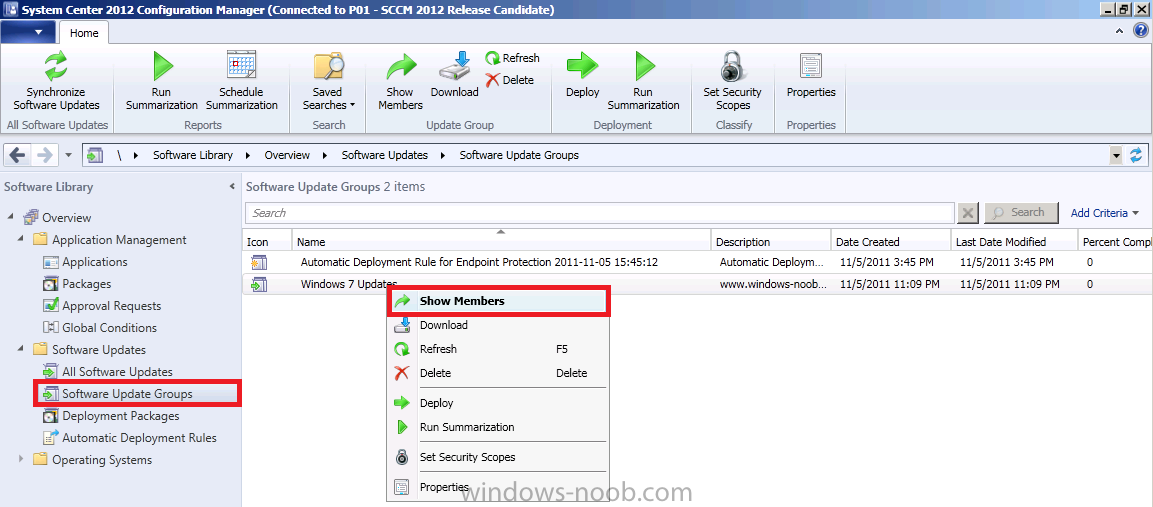This screenshot has width=1153, height=507.
Task: Sort by Date Created column
Action: (x=890, y=241)
